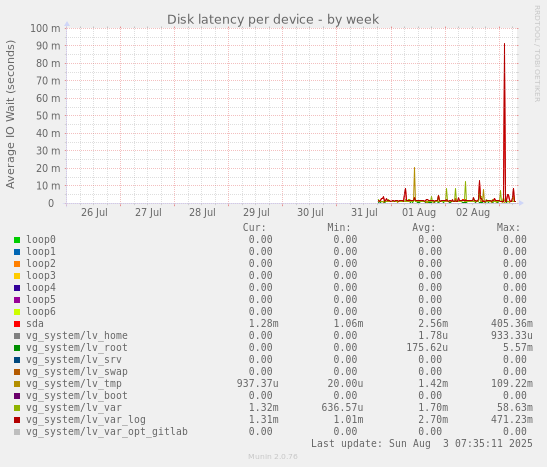Viewport: 547px width, 467px height.
Task: Click the lv_tmp max value '109.22m'
Action: tap(512, 384)
